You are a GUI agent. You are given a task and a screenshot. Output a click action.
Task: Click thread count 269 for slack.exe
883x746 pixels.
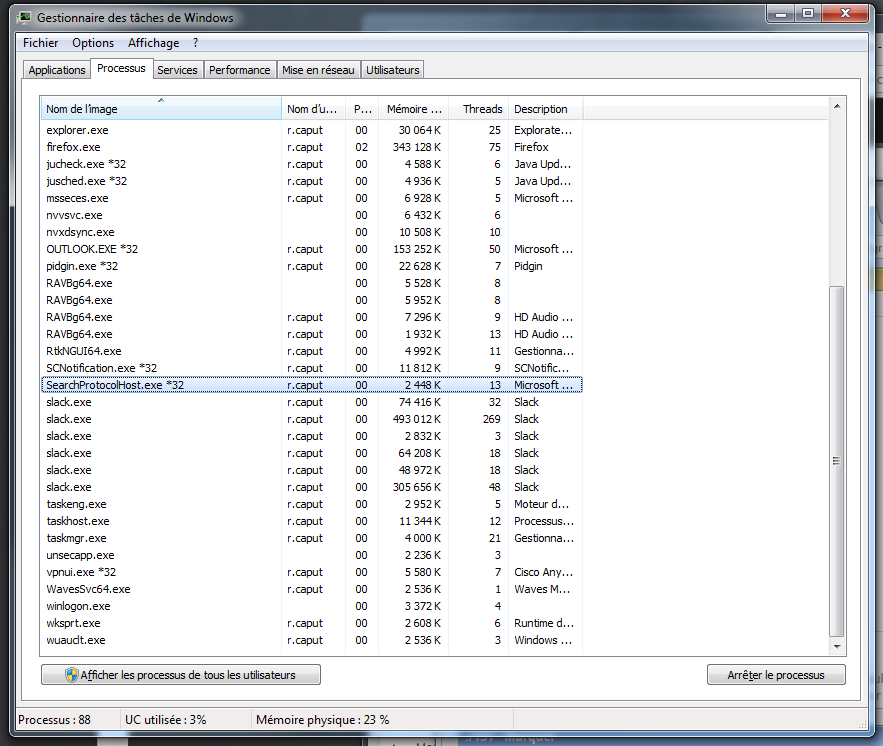pyautogui.click(x=492, y=419)
